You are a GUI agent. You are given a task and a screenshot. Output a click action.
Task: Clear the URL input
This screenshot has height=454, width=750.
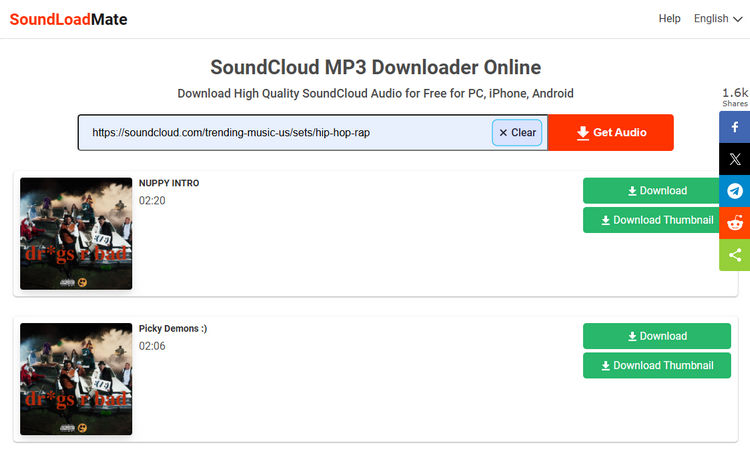coord(517,133)
